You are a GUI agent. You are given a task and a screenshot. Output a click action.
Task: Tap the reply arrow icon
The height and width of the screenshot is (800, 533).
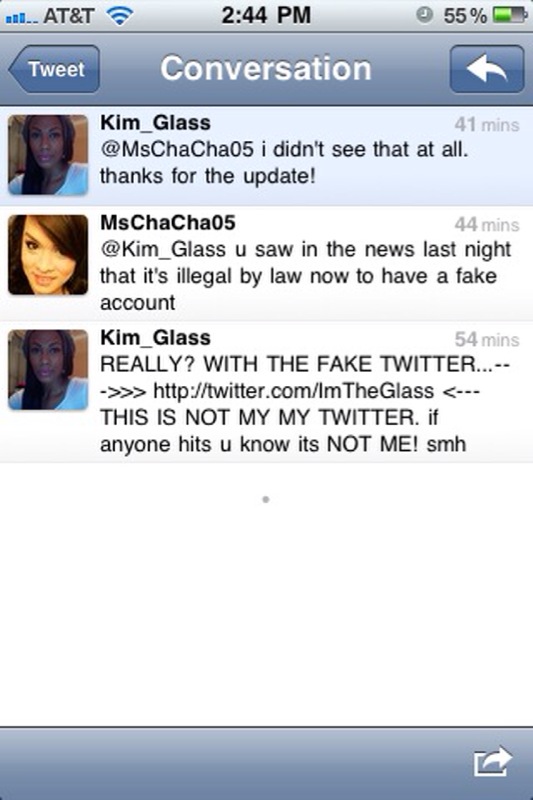pyautogui.click(x=487, y=69)
